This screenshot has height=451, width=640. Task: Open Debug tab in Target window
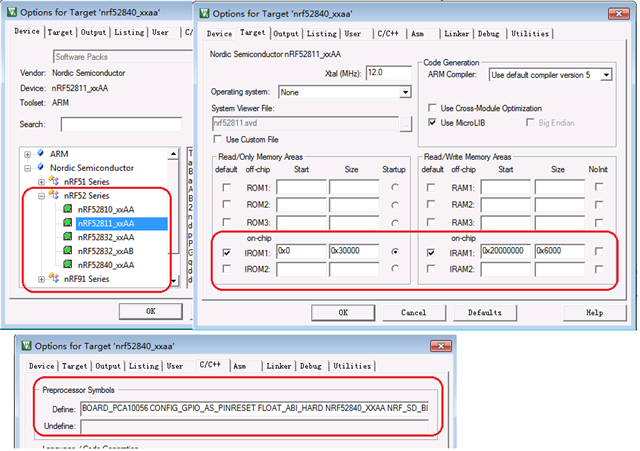click(x=488, y=34)
